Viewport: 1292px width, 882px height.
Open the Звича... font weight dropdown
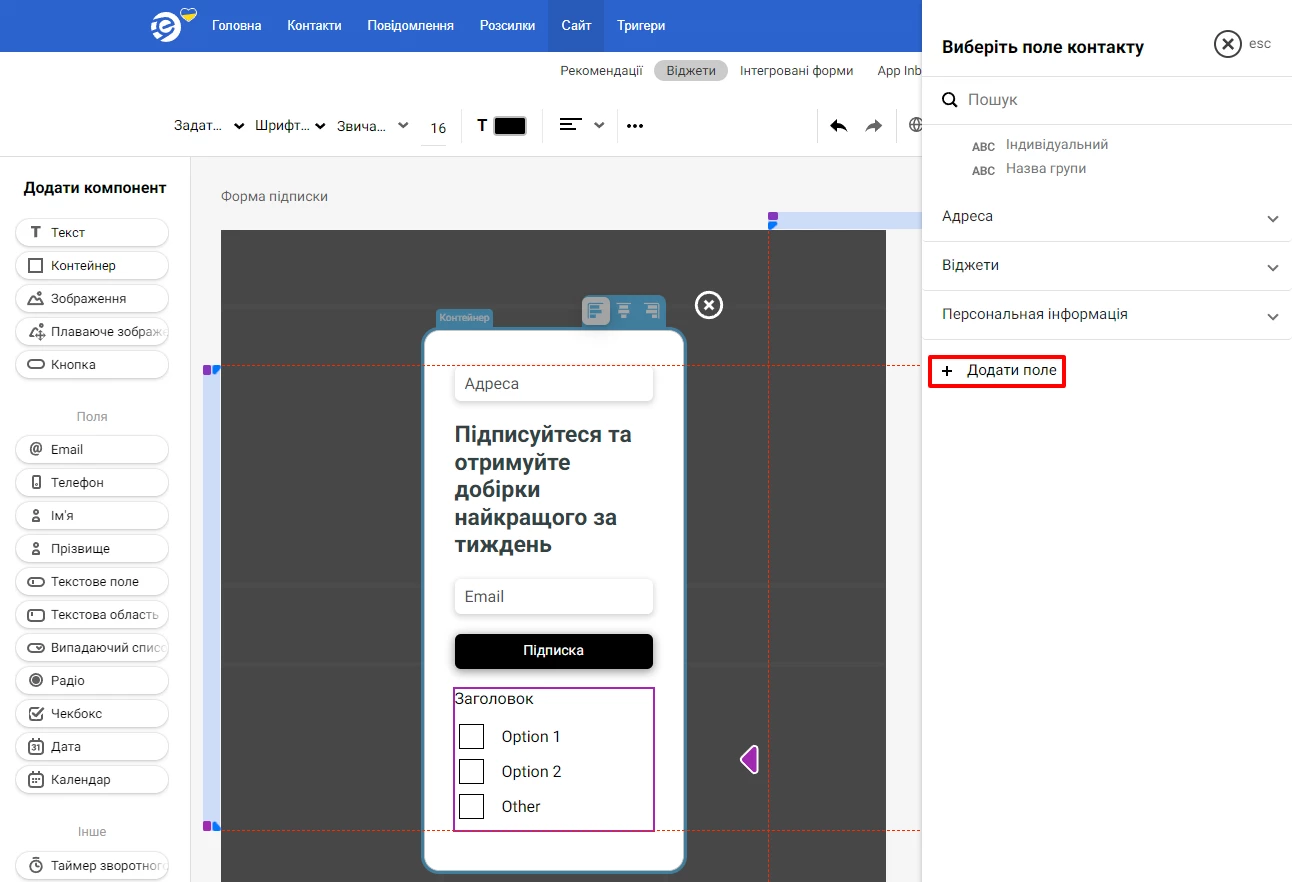pyautogui.click(x=373, y=126)
